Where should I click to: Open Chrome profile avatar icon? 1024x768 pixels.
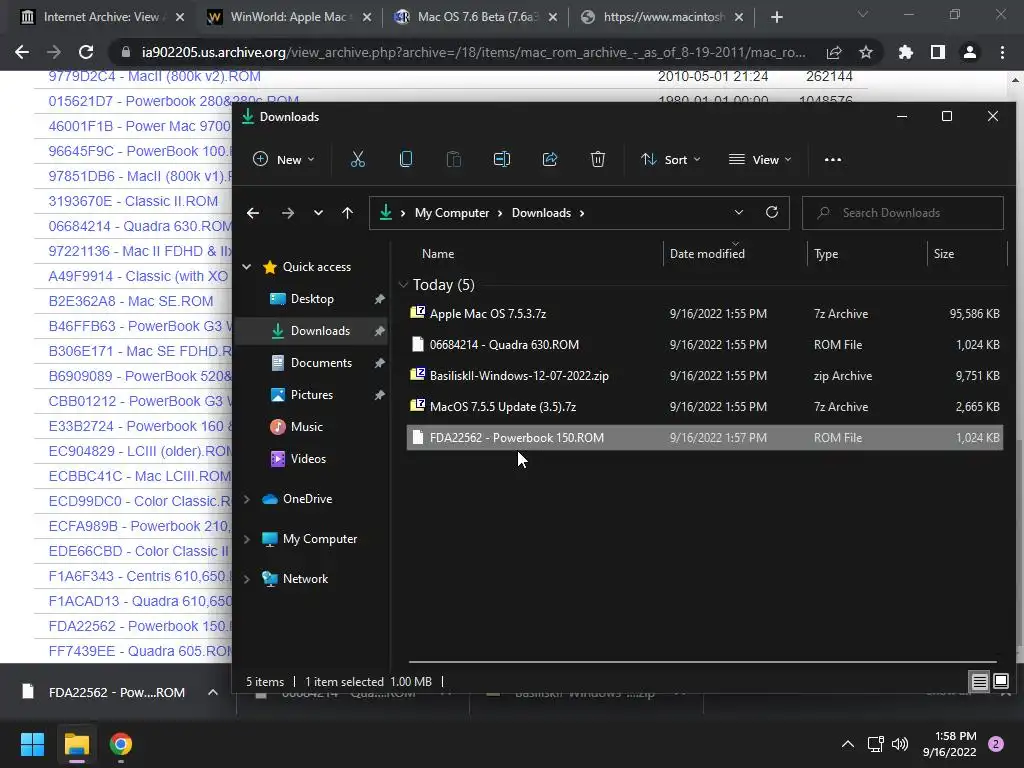point(970,52)
